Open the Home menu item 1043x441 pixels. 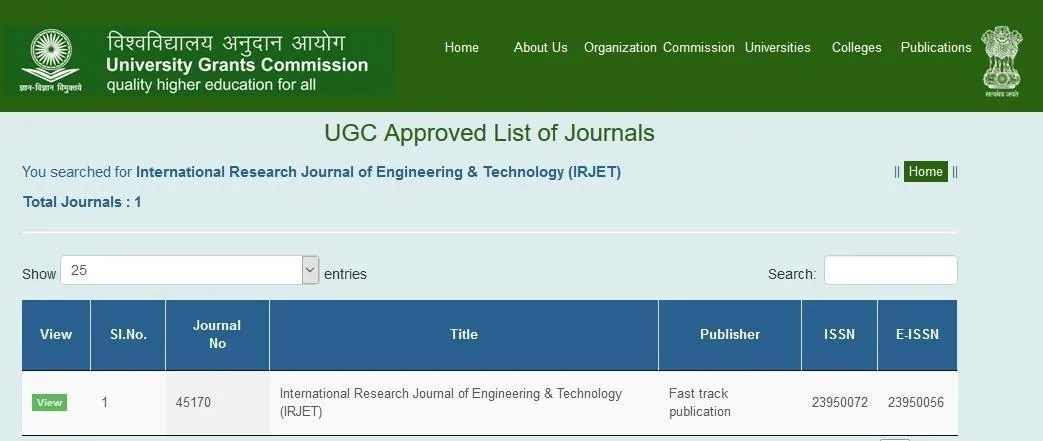click(462, 47)
